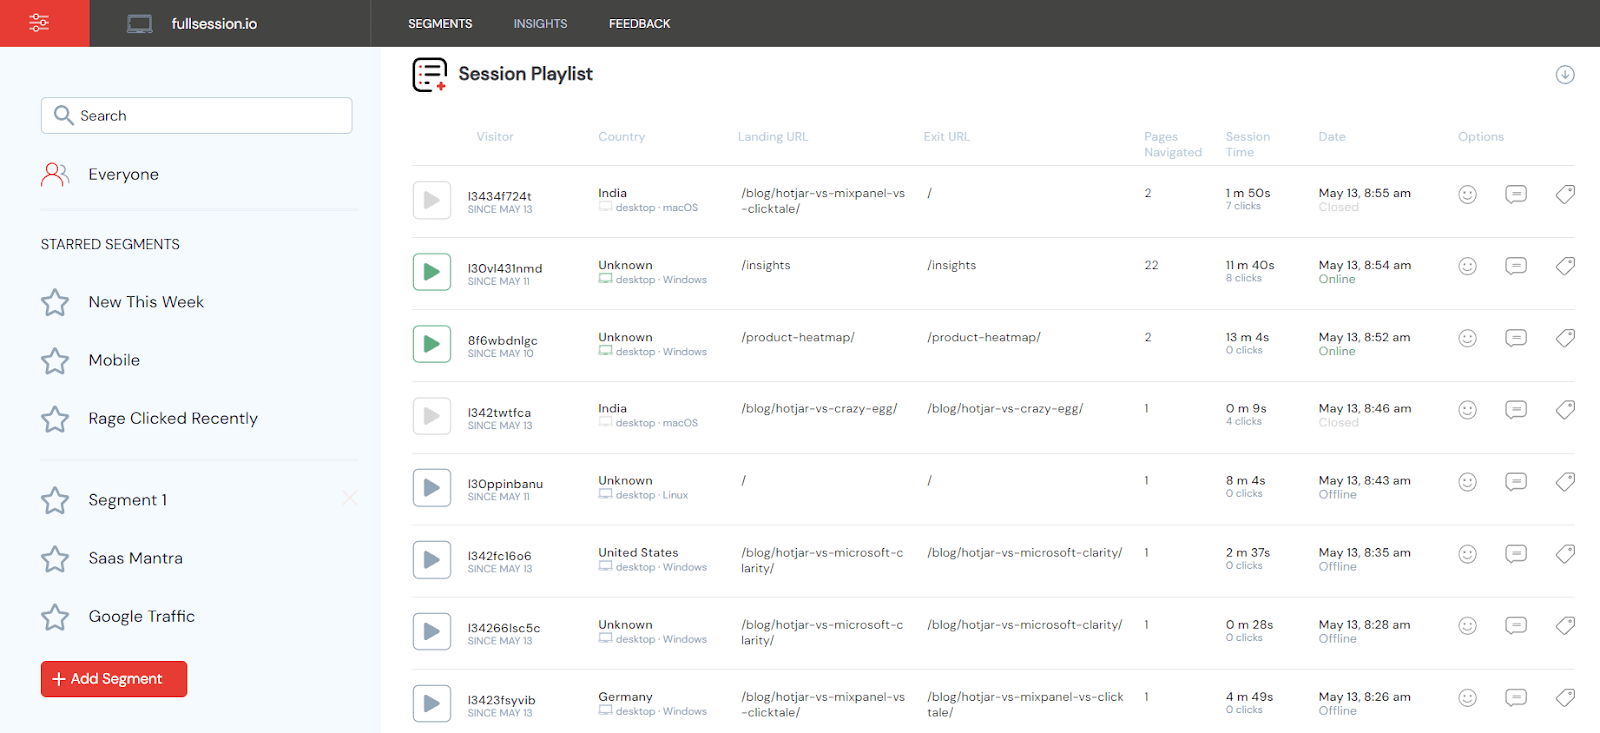Screen dimensions: 1600x733
Task: Switch to the INSIGHTS tab
Action: 540,24
